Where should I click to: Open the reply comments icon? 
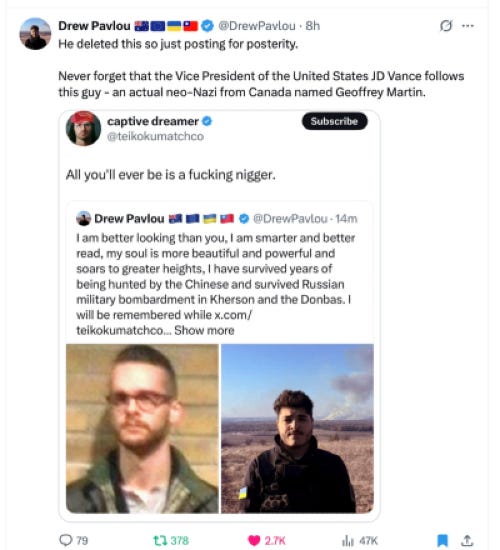tap(66, 540)
